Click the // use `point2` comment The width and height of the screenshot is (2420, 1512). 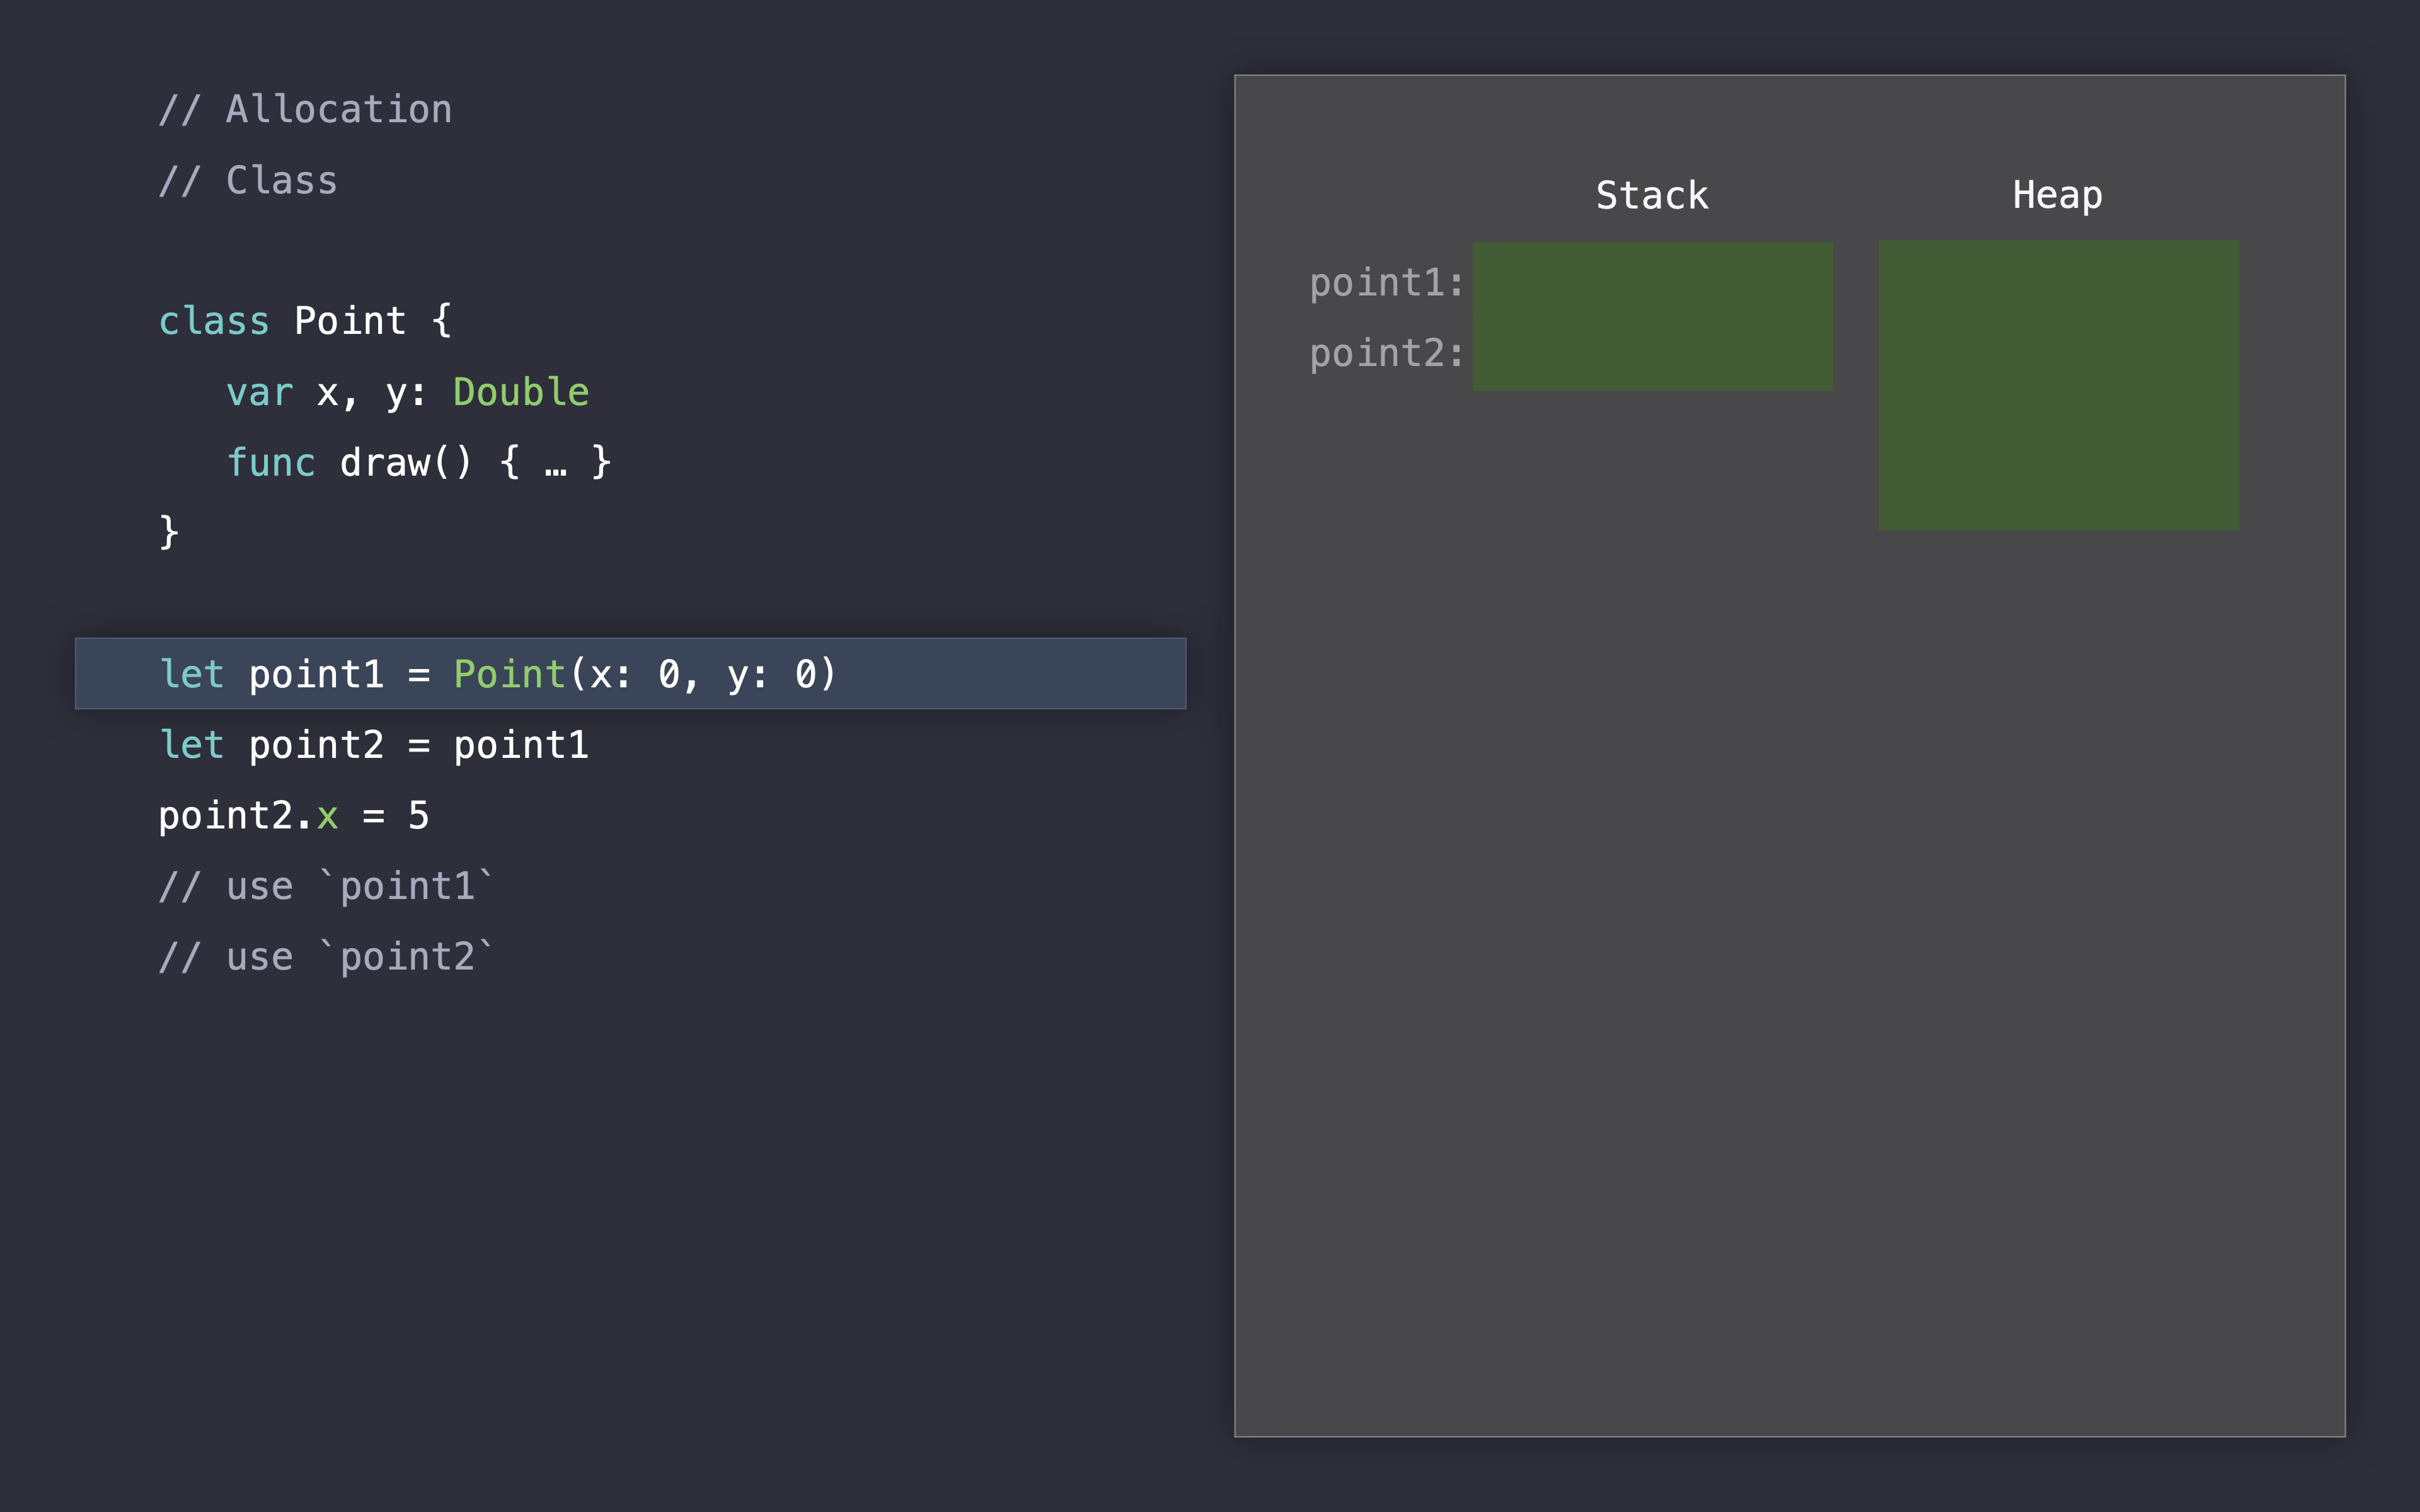pos(326,958)
